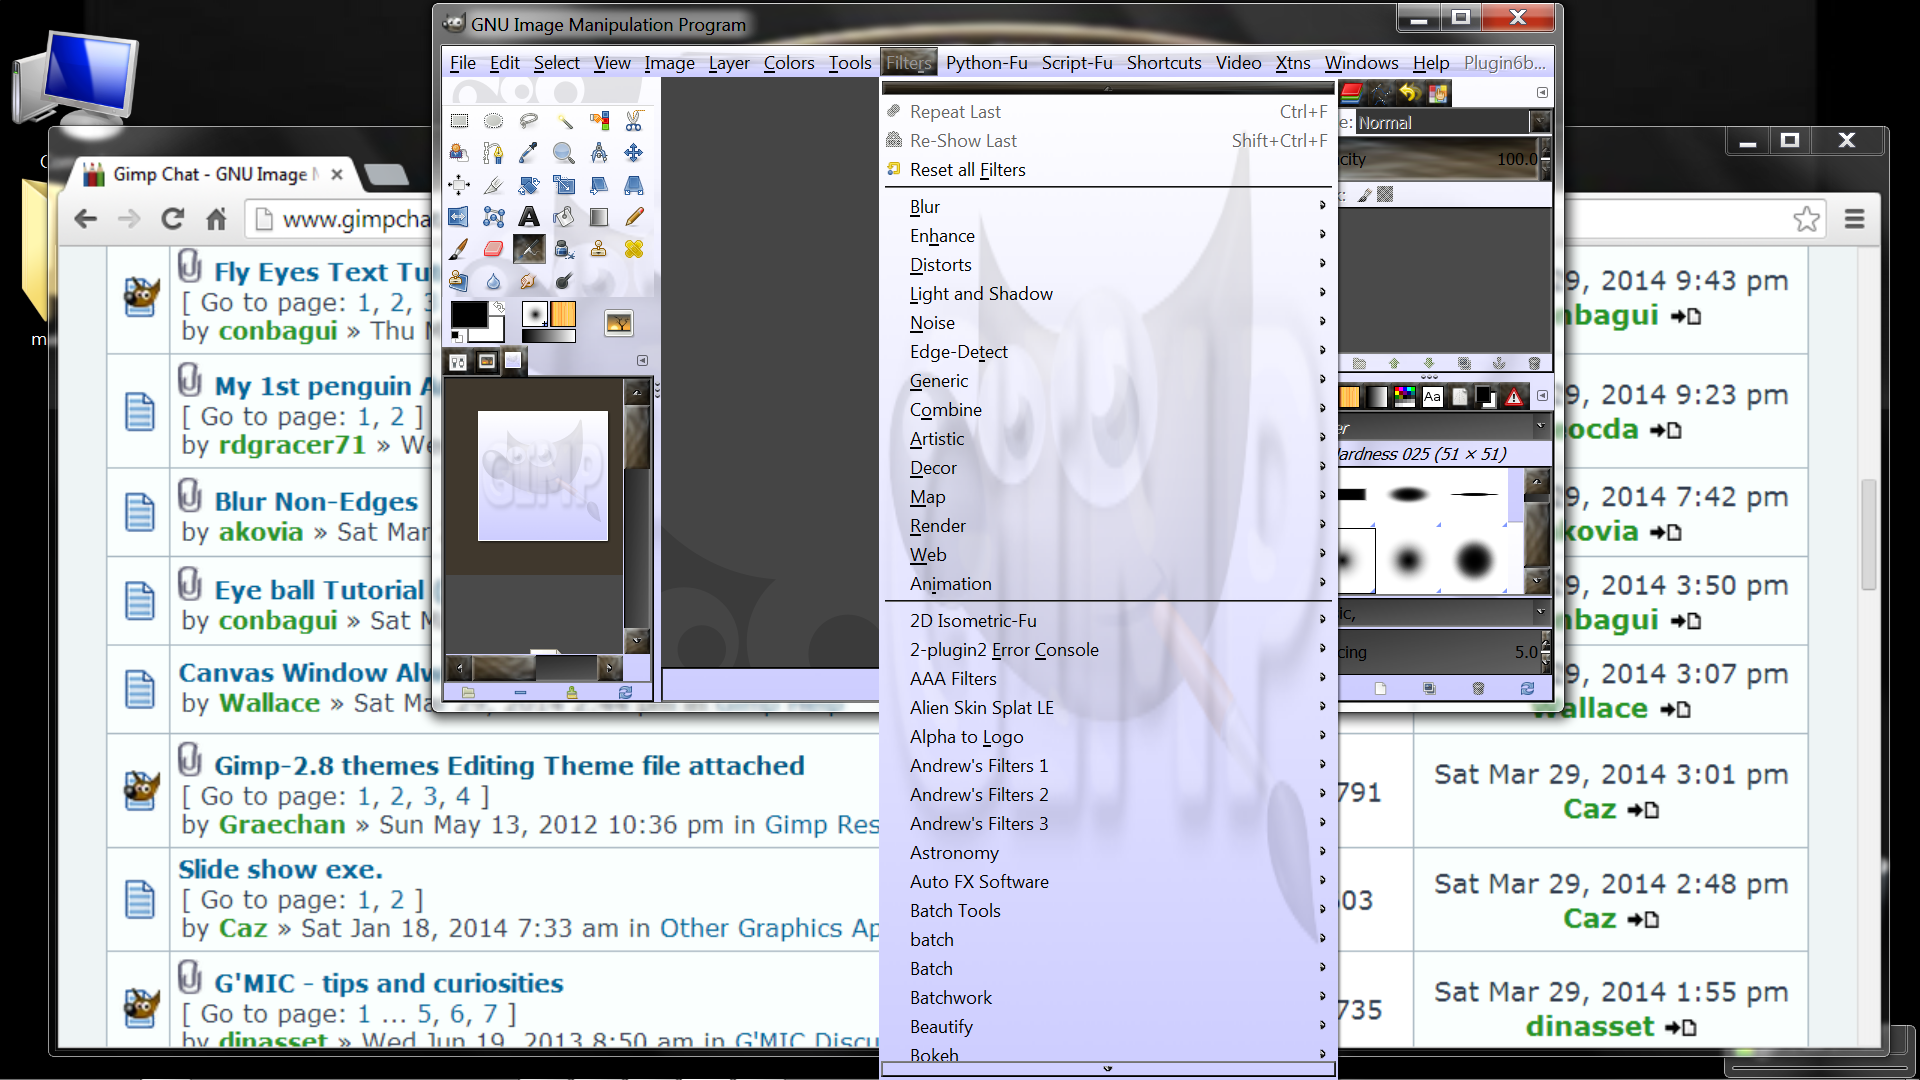Toggle the lock alpha channel checkerboard button

(1385, 195)
